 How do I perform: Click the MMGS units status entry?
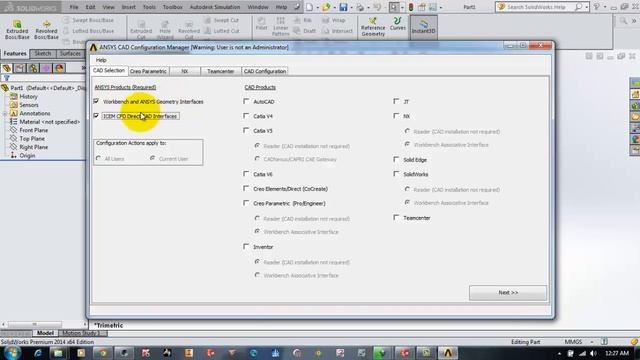click(x=573, y=342)
